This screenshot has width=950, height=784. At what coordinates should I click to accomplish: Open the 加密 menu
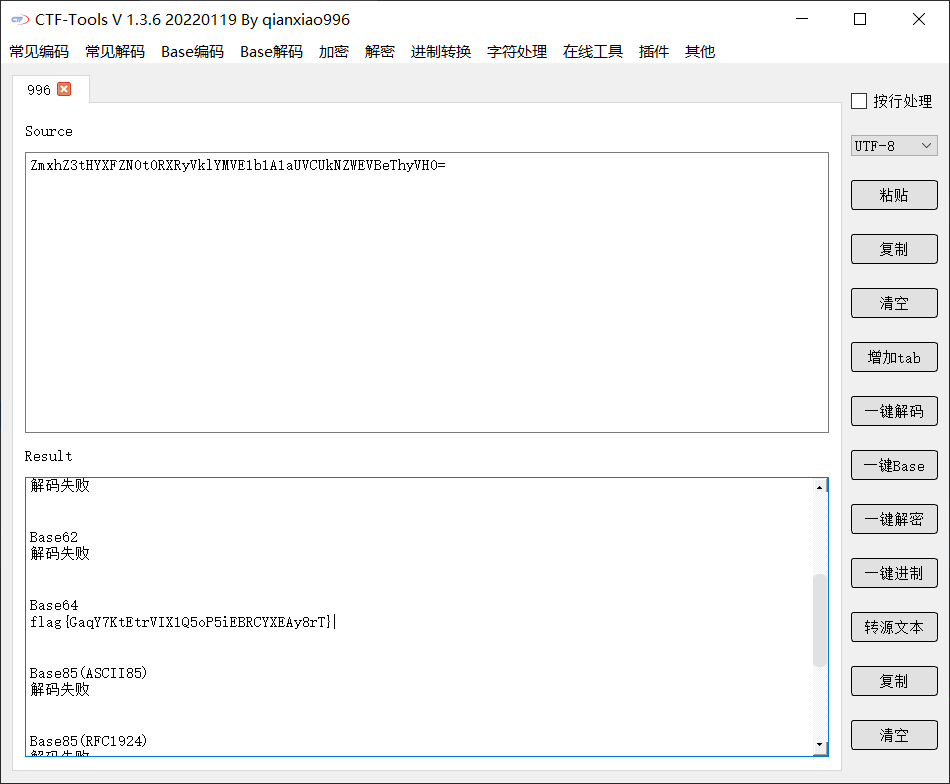click(334, 51)
